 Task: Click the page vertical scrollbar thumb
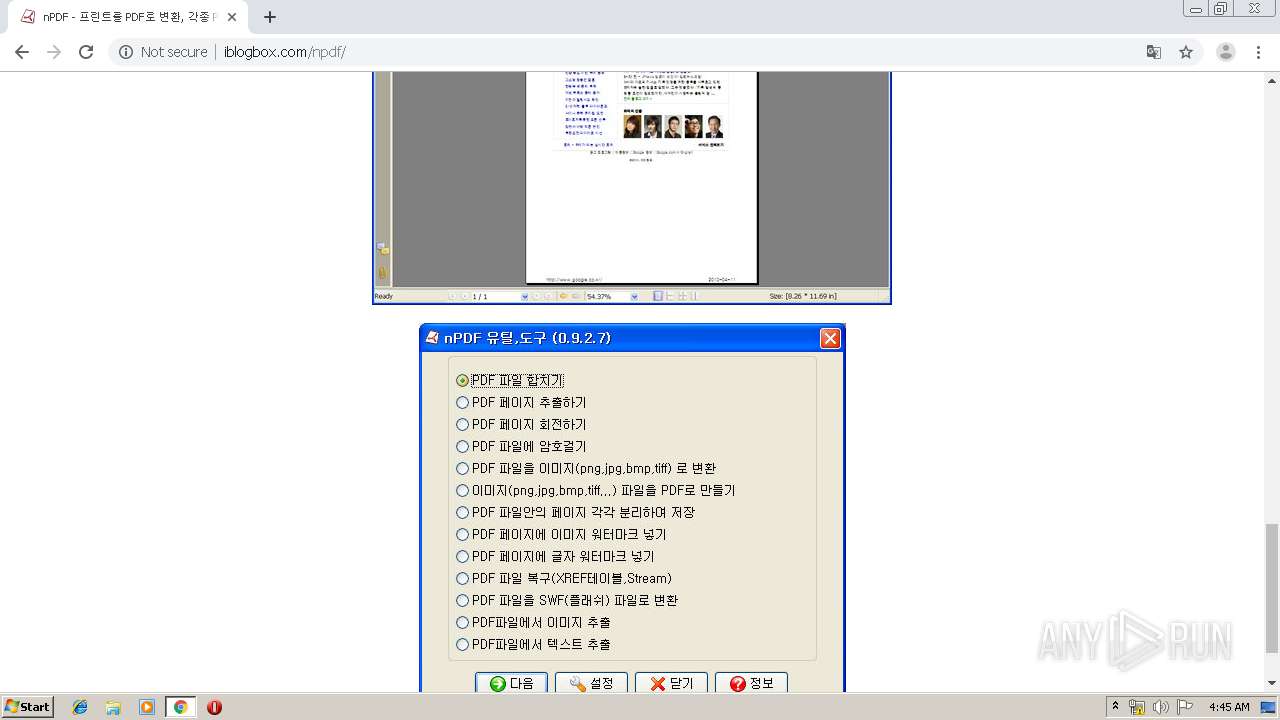point(1272,587)
